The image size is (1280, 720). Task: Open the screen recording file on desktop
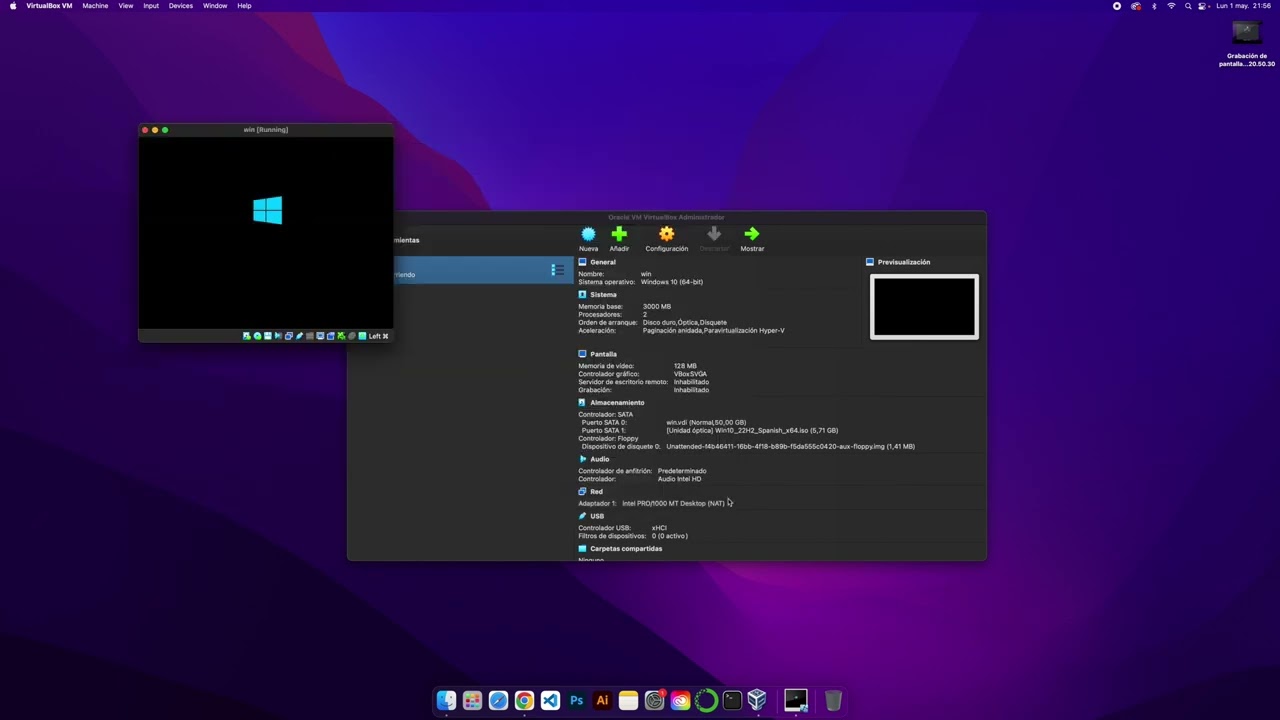coord(1246,44)
